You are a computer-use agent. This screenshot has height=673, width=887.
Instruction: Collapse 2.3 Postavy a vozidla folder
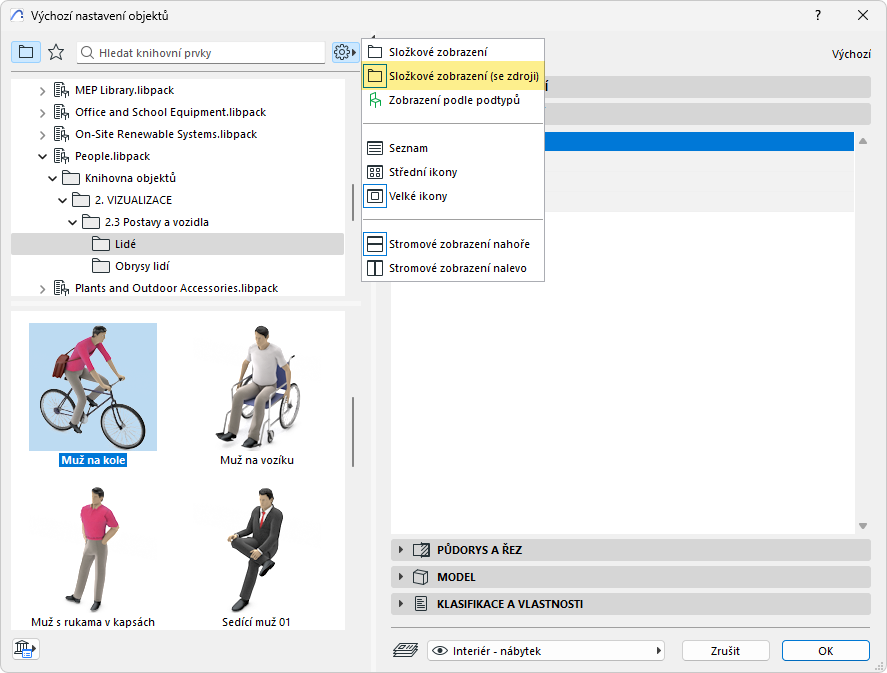click(x=72, y=222)
